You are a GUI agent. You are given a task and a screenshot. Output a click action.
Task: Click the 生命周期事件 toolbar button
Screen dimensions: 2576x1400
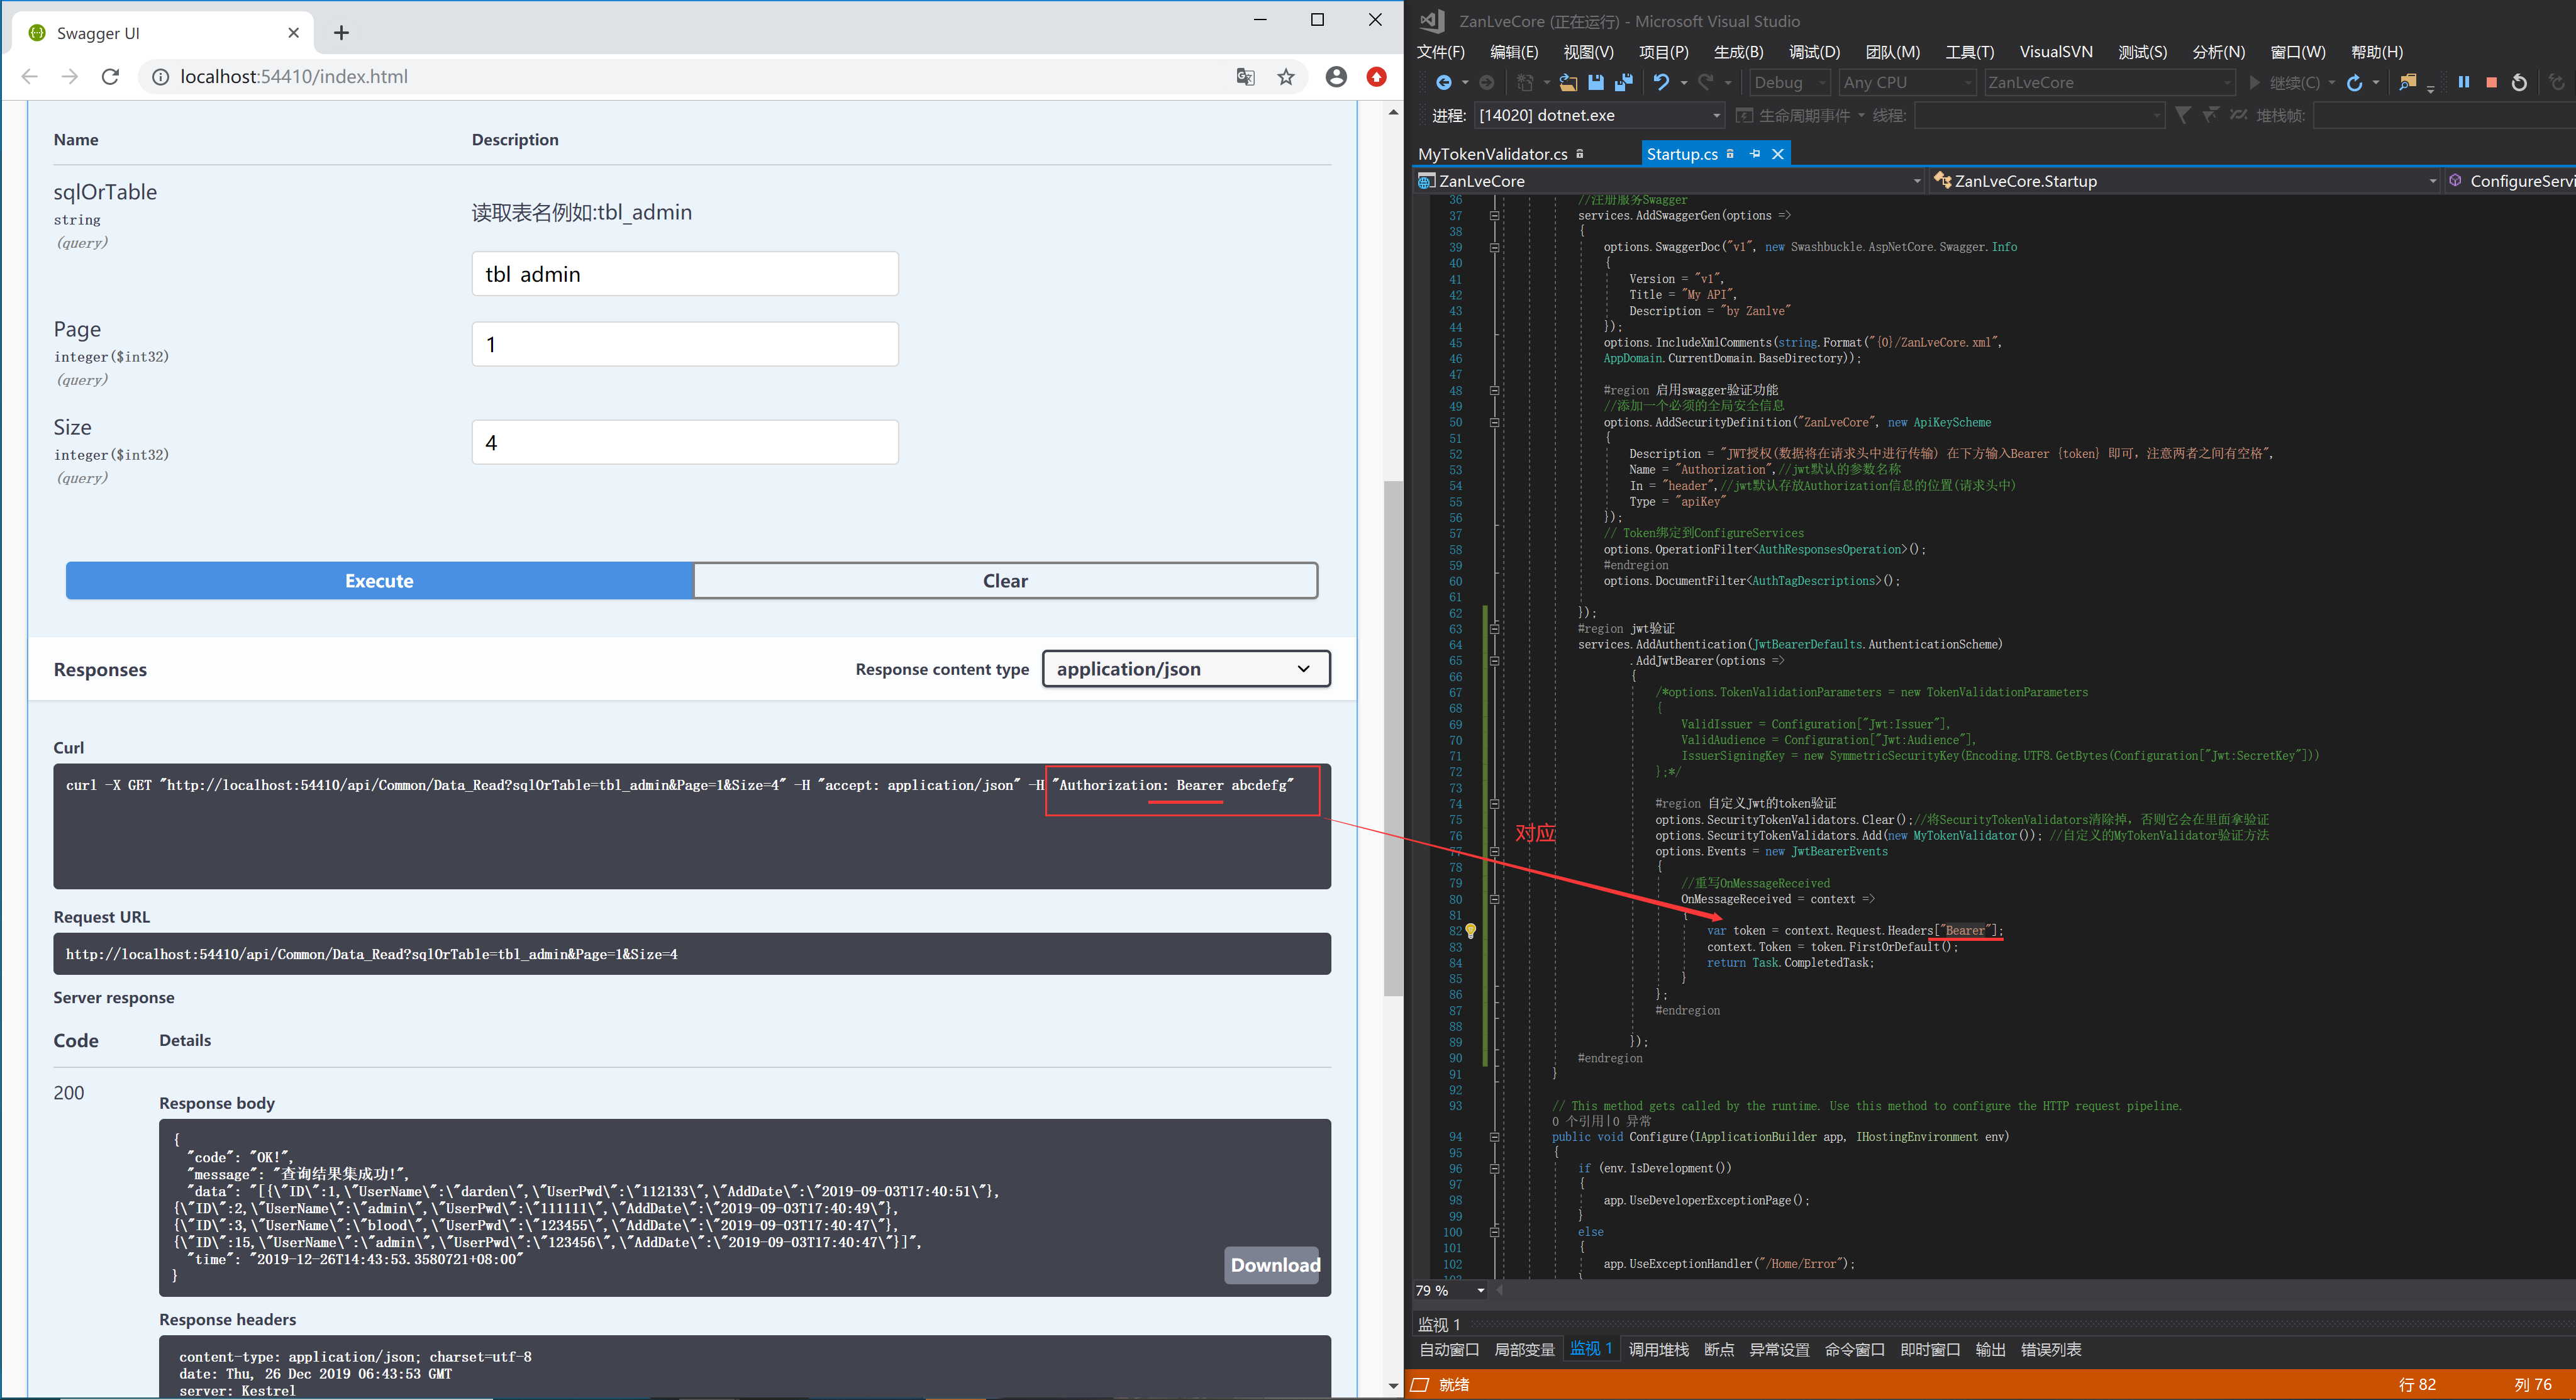tap(1794, 116)
